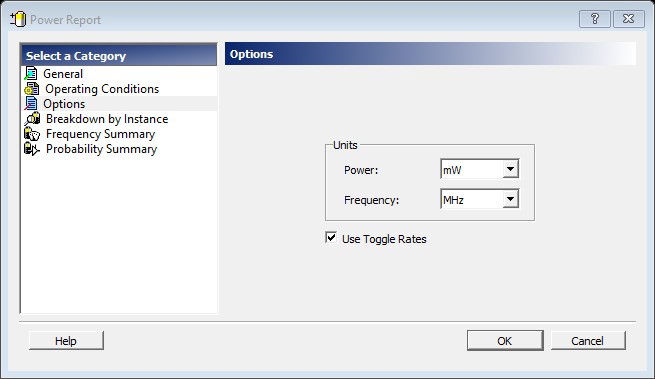Click the Probability Summary icon
The image size is (655, 379).
click(32, 149)
